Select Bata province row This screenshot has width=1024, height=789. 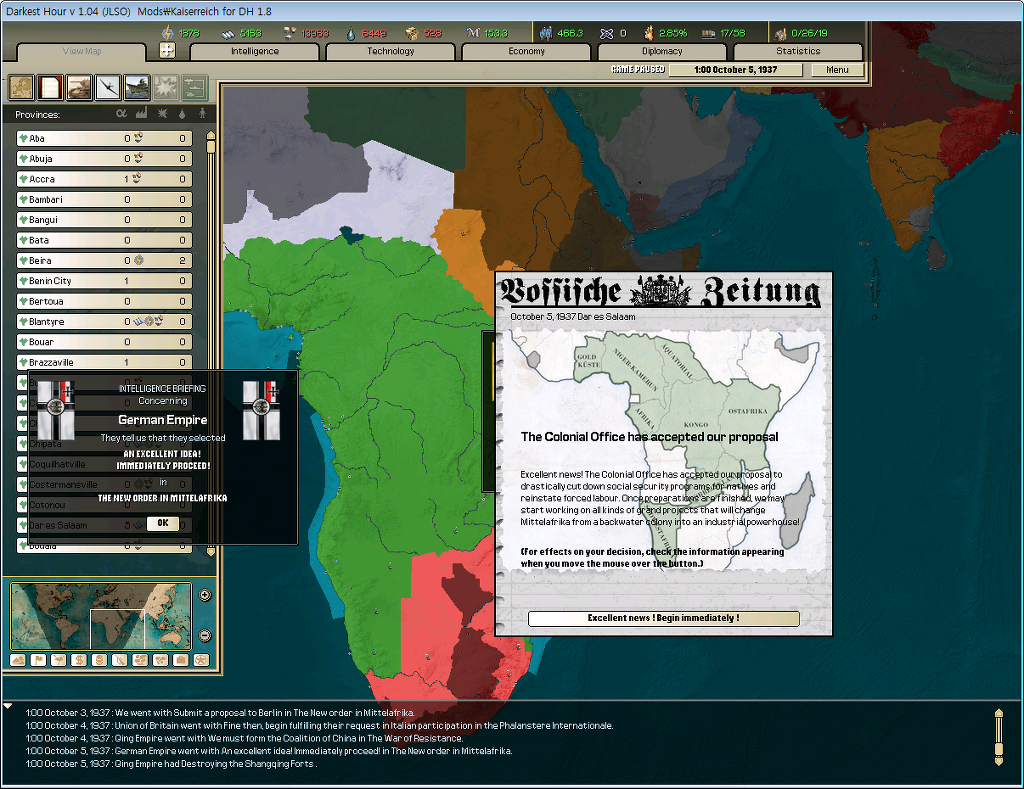[104, 240]
